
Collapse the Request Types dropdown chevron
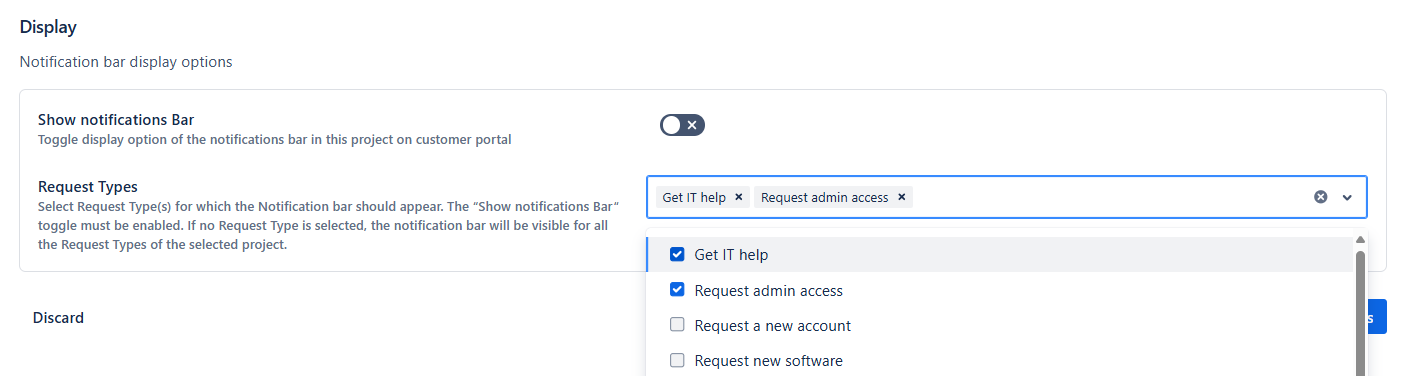(1347, 197)
